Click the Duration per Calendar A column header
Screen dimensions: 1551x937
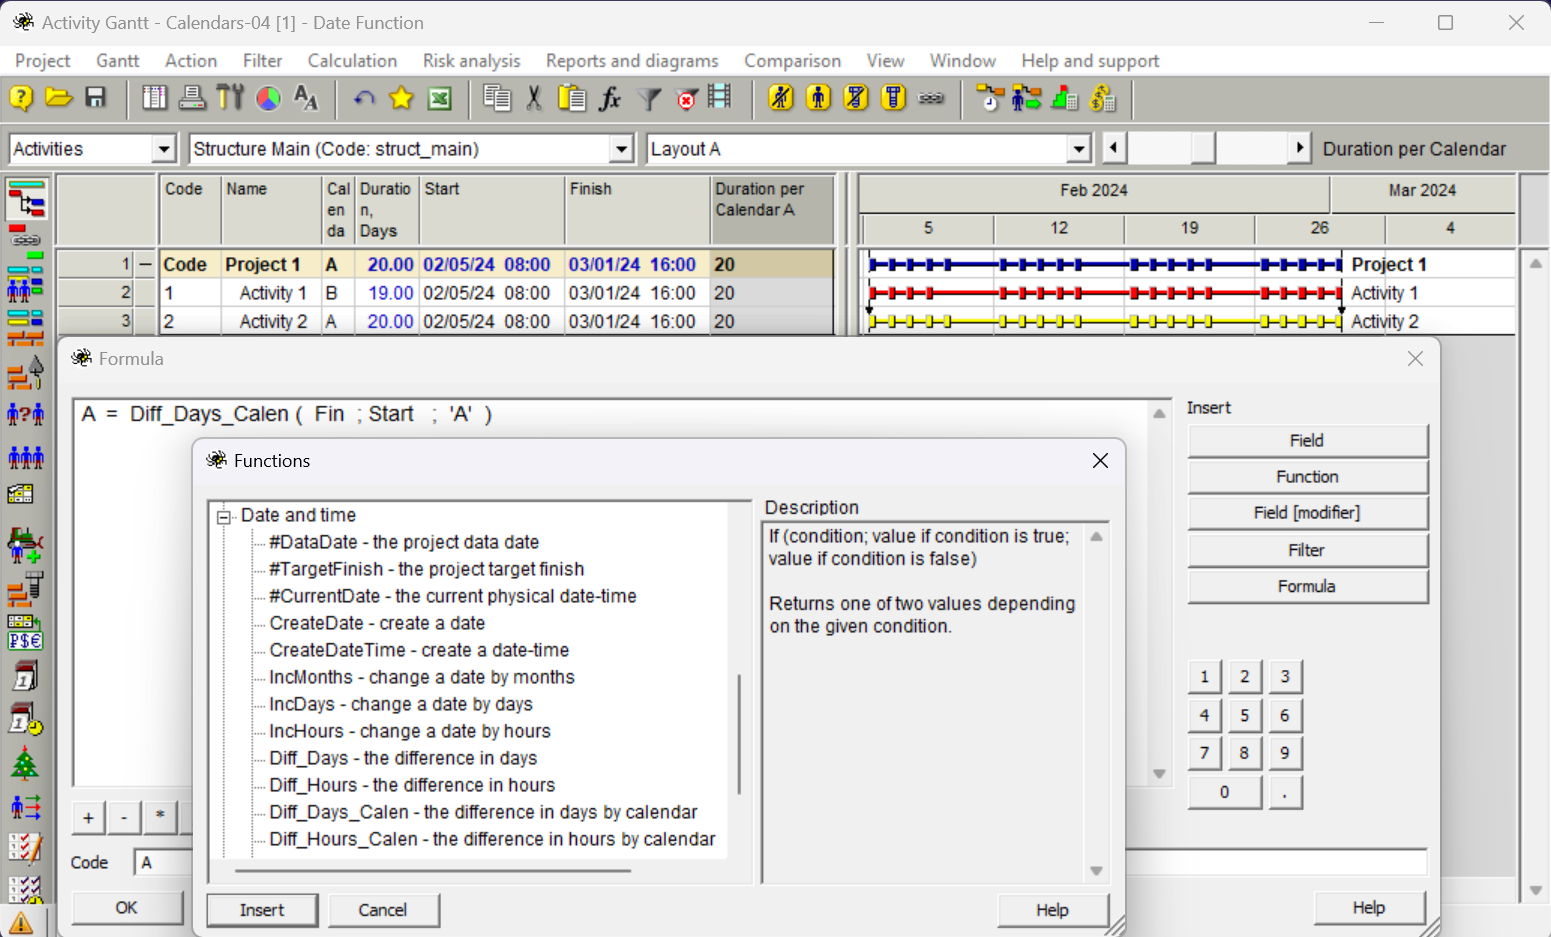coord(771,210)
